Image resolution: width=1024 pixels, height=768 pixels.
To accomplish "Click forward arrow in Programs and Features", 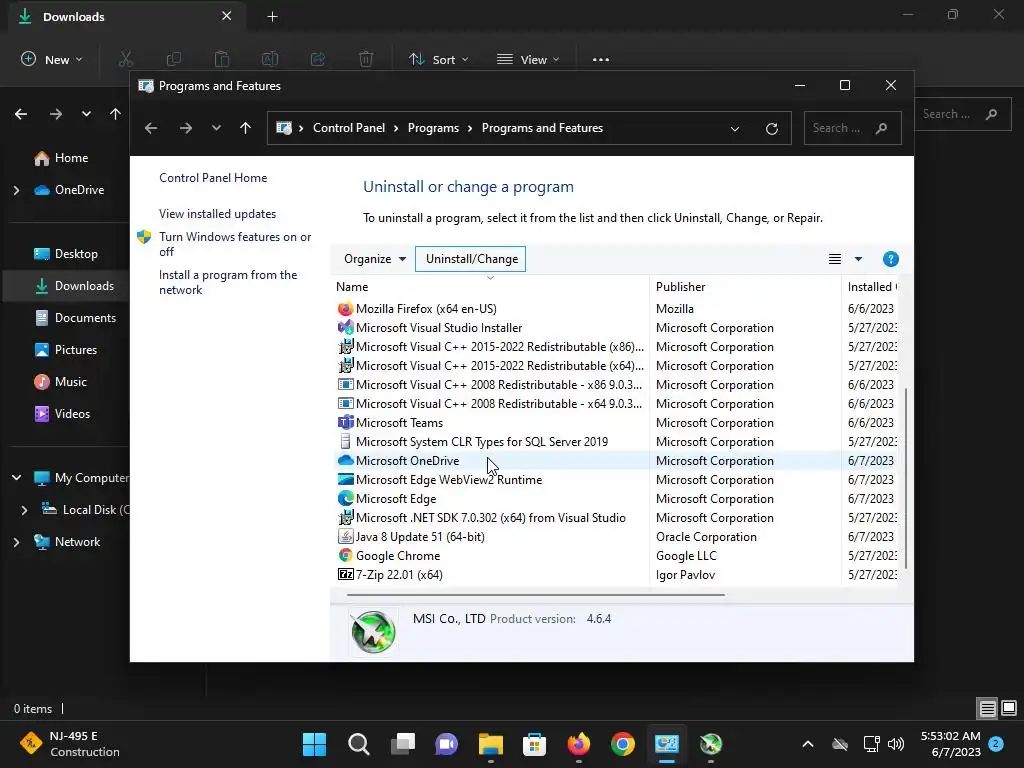I will pos(186,129).
